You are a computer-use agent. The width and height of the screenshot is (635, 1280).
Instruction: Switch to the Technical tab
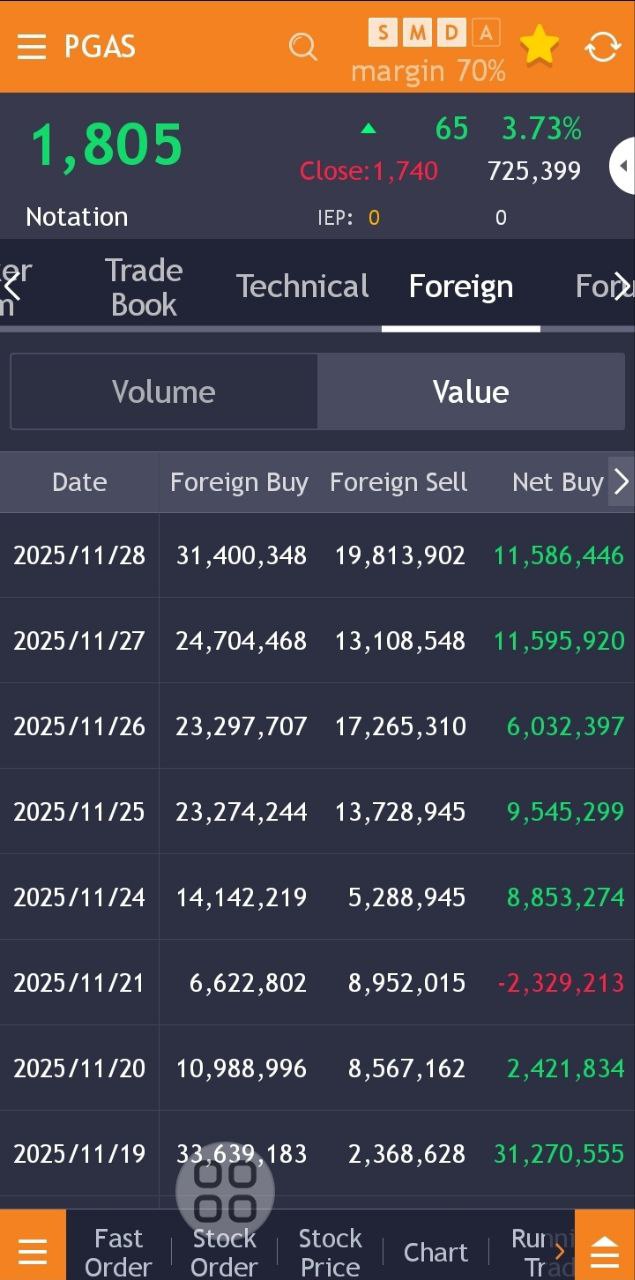pyautogui.click(x=302, y=287)
